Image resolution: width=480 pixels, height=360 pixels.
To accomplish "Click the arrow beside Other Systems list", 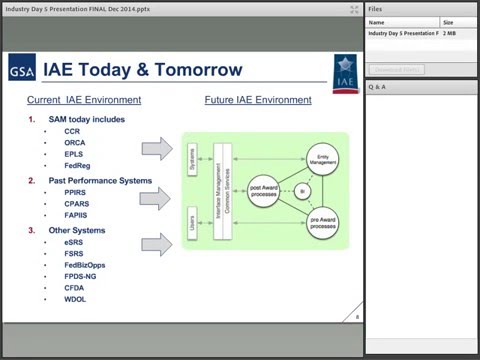I will [x=157, y=245].
